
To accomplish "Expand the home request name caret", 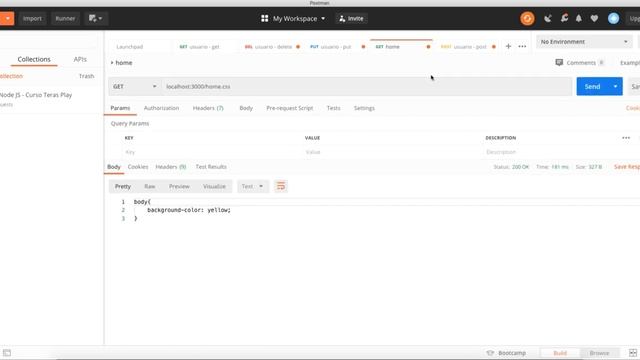I will (x=112, y=62).
